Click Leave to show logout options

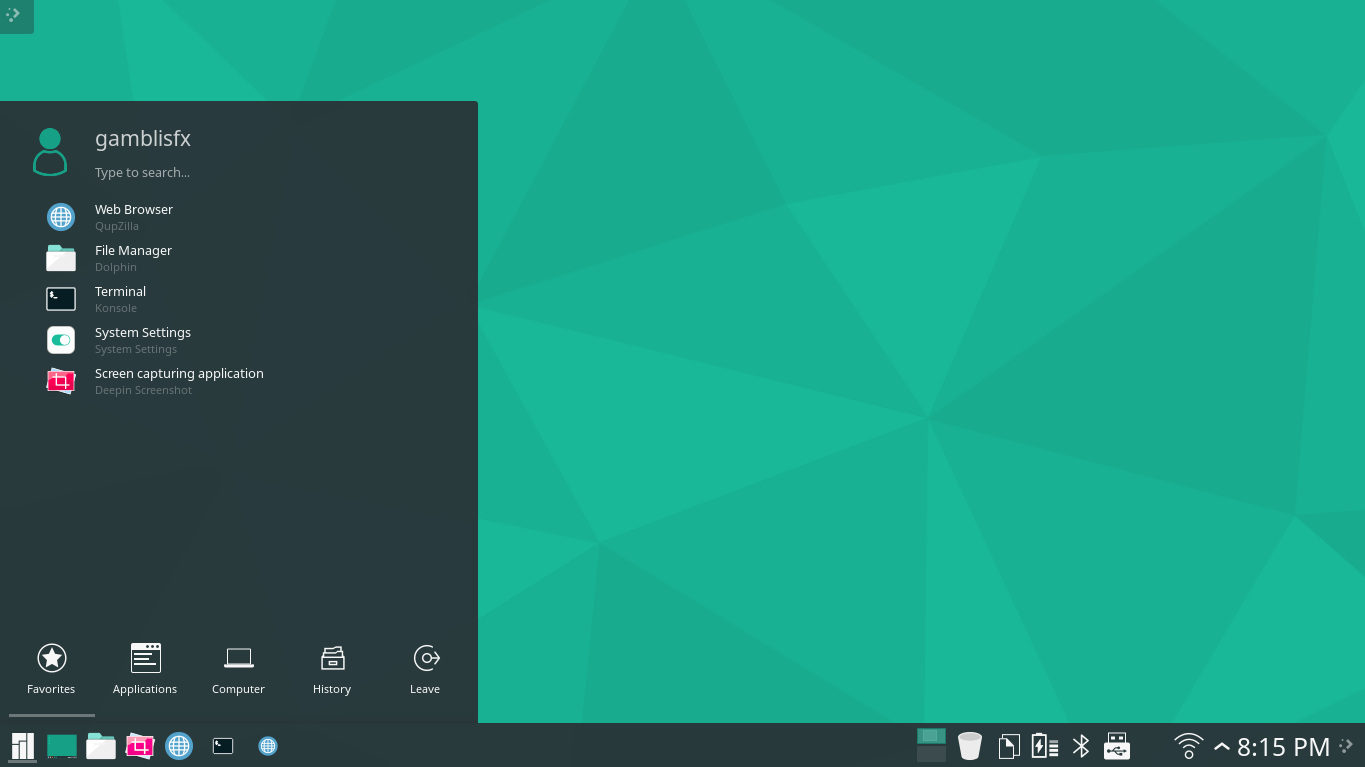pyautogui.click(x=425, y=668)
